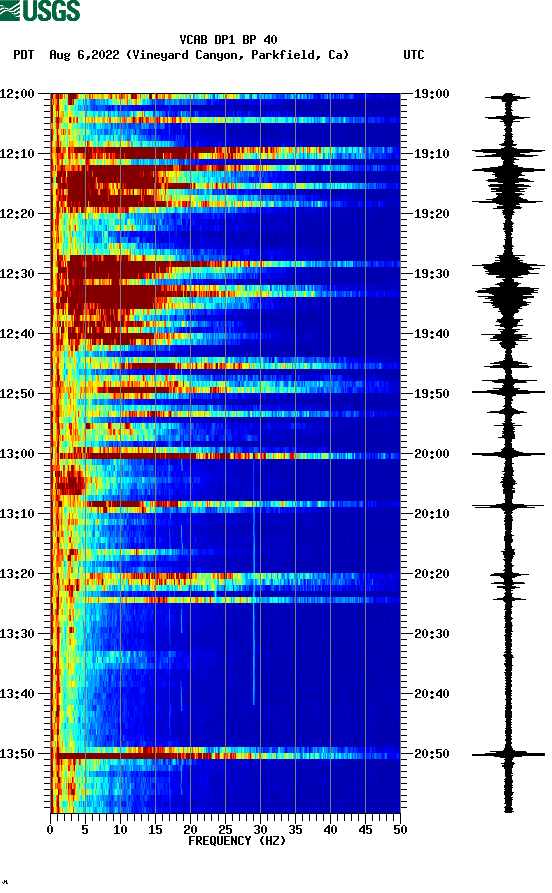The height and width of the screenshot is (893, 552).
Task: Click the seismogram waveform spike at 20:00
Action: pyautogui.click(x=508, y=454)
